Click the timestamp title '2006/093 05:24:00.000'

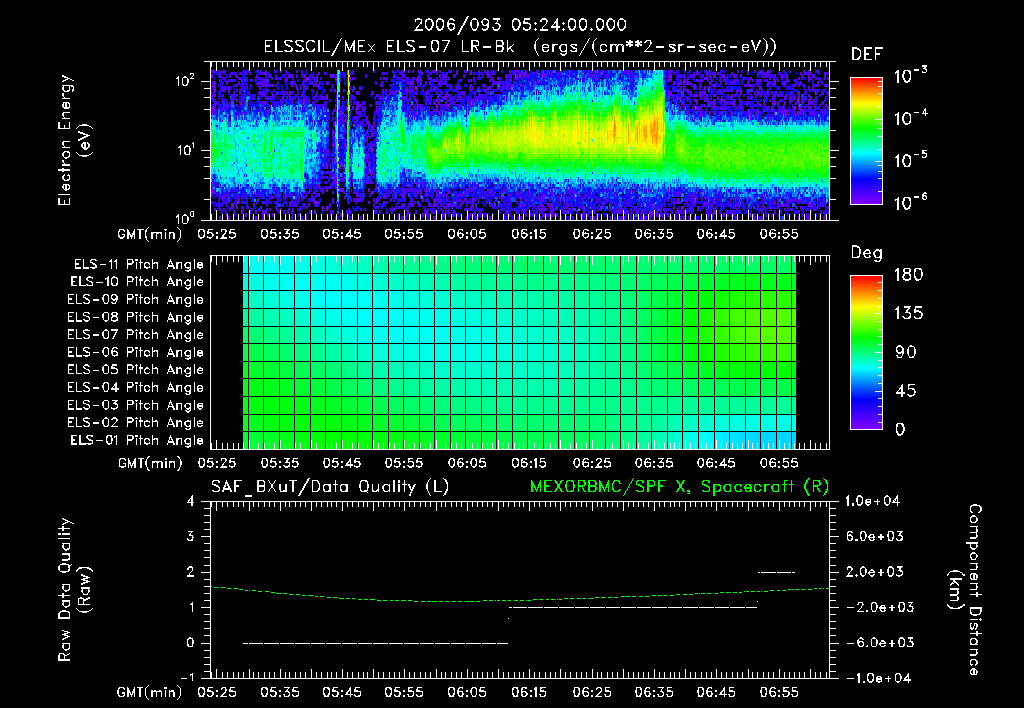520,25
